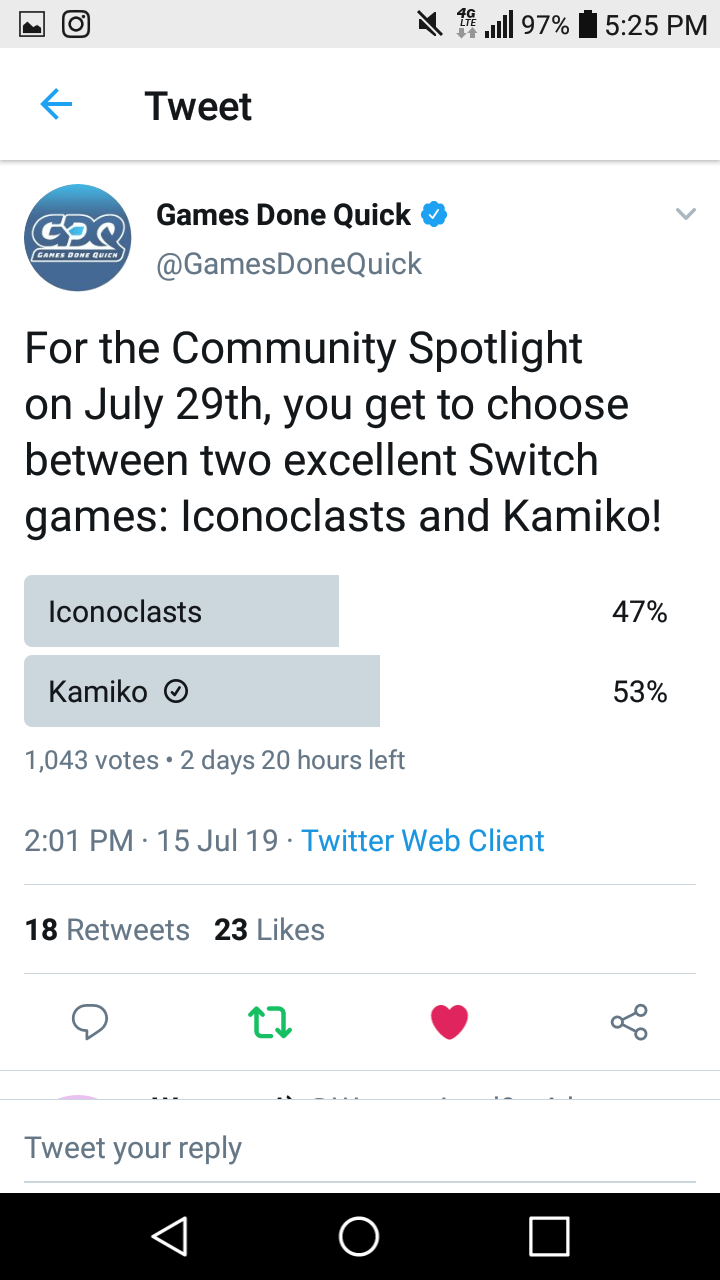This screenshot has width=720, height=1280.
Task: Tap the verified badge next to name
Action: [434, 214]
